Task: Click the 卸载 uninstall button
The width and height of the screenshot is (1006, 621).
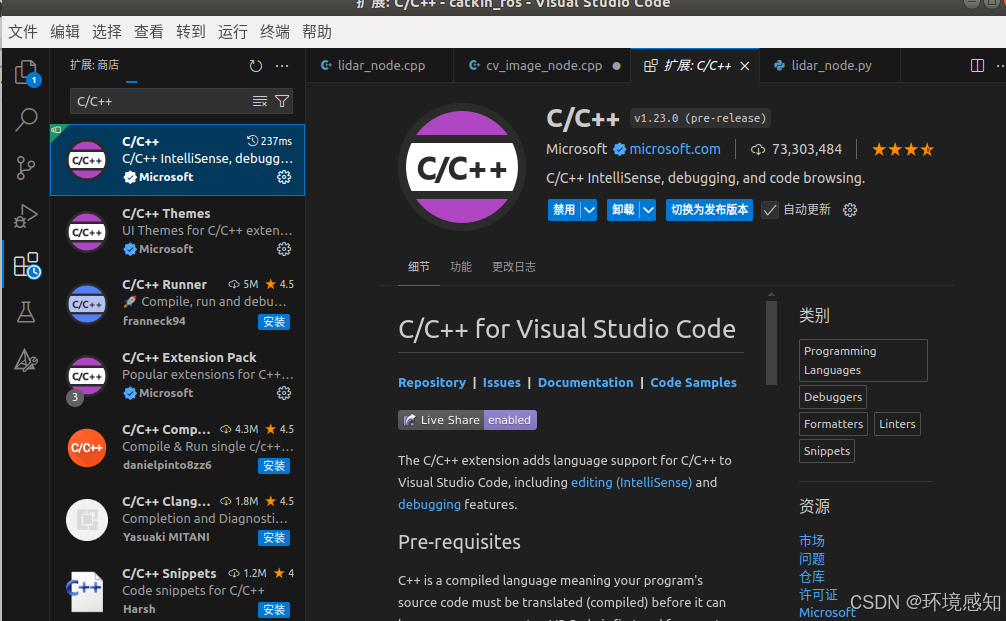Action: [x=622, y=210]
